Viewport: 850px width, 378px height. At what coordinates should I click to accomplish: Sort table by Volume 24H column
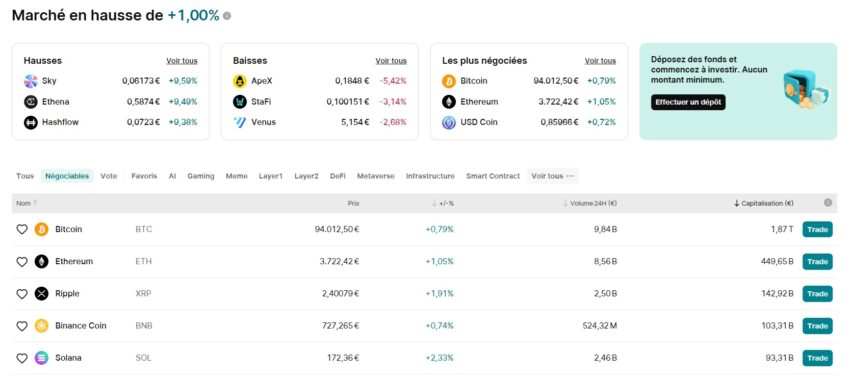[x=590, y=203]
